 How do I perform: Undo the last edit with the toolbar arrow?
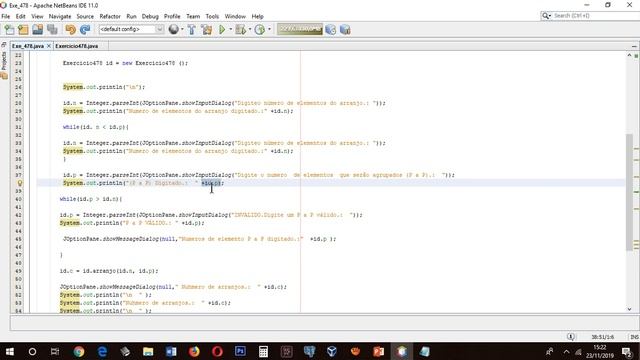(x=70, y=29)
